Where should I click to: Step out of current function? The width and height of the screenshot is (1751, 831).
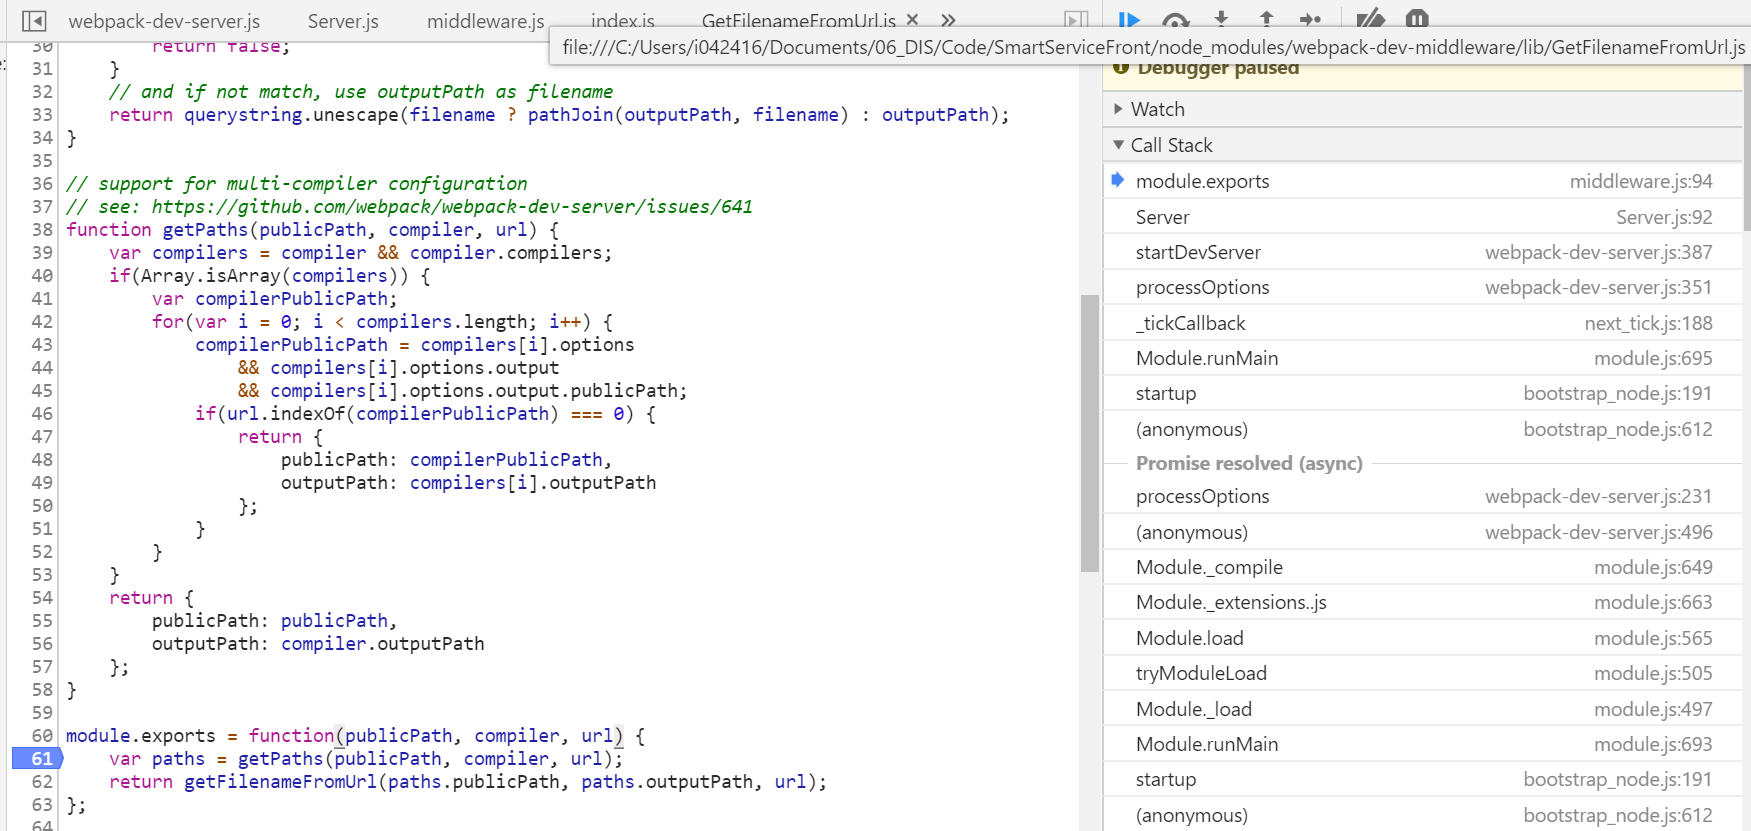[x=1266, y=19]
